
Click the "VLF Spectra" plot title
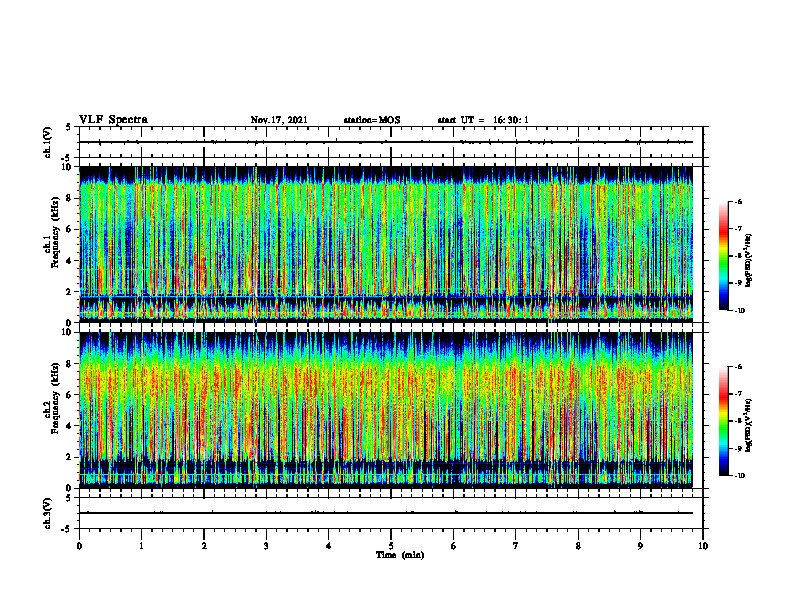[x=113, y=120]
